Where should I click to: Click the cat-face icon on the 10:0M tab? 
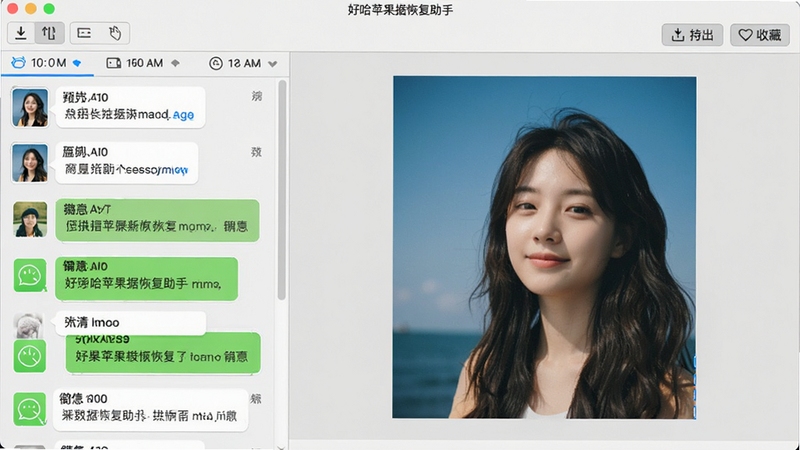click(x=18, y=63)
